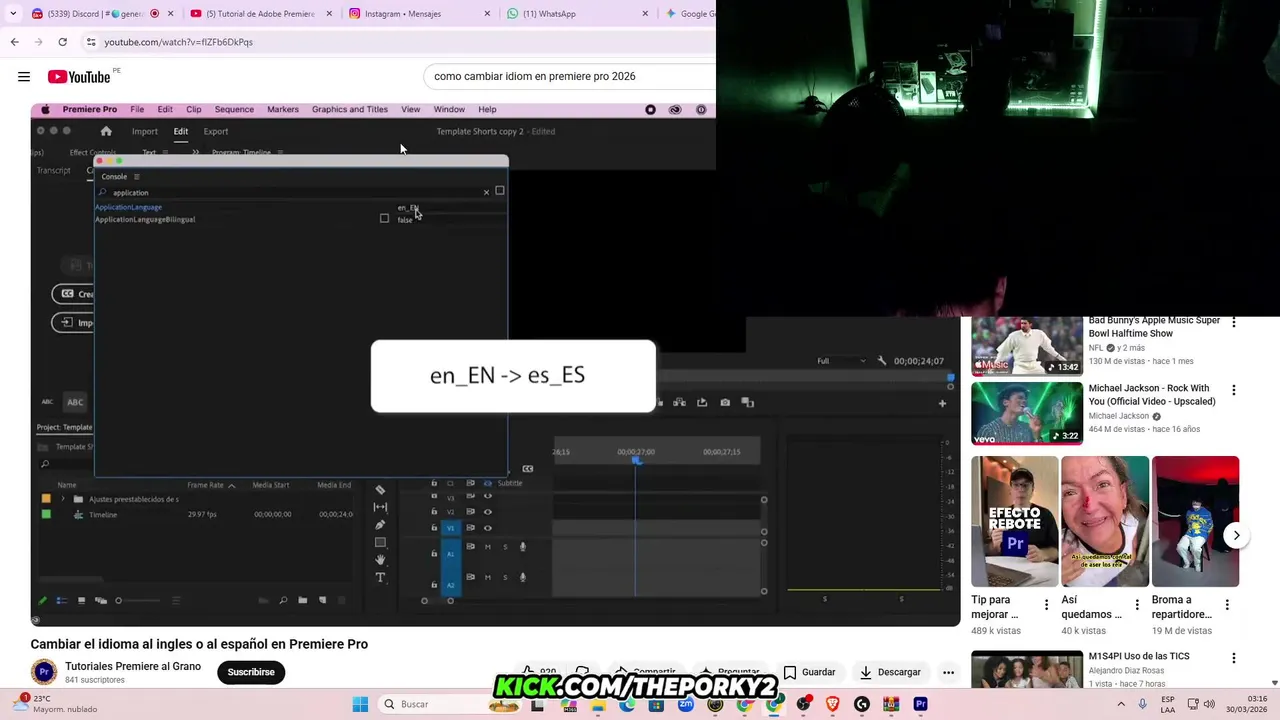Open options for Michael Jackson Rock With You
Screen dimensions: 1280x720
click(x=1233, y=390)
